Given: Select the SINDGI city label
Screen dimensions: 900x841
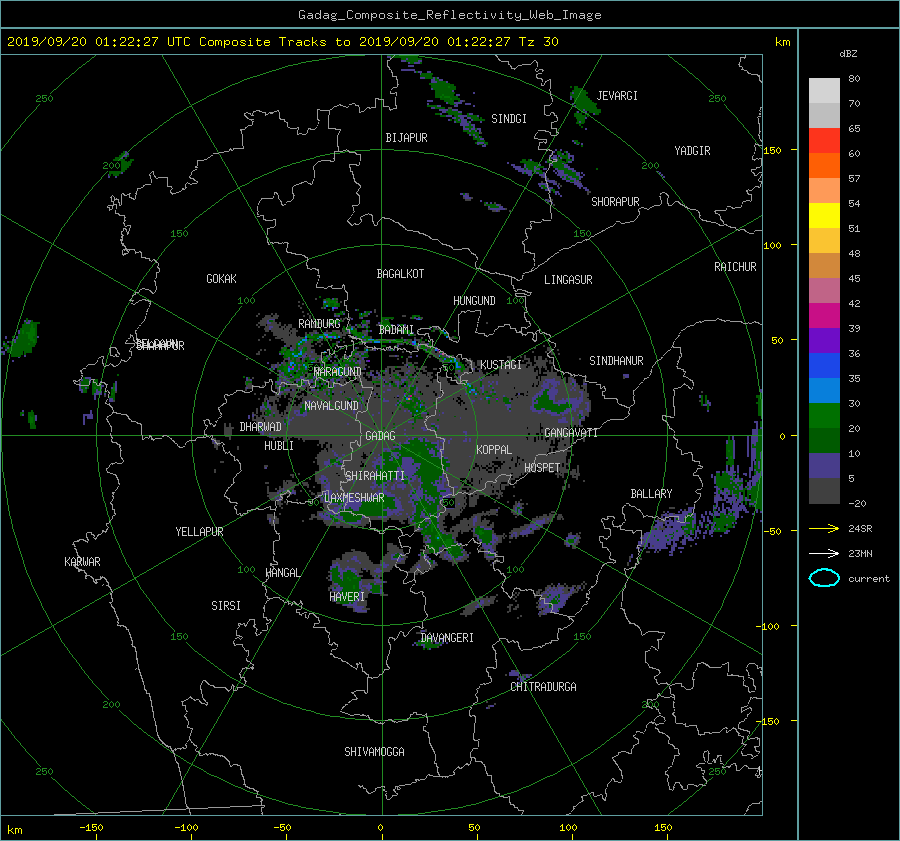Looking at the screenshot, I should click(x=509, y=119).
